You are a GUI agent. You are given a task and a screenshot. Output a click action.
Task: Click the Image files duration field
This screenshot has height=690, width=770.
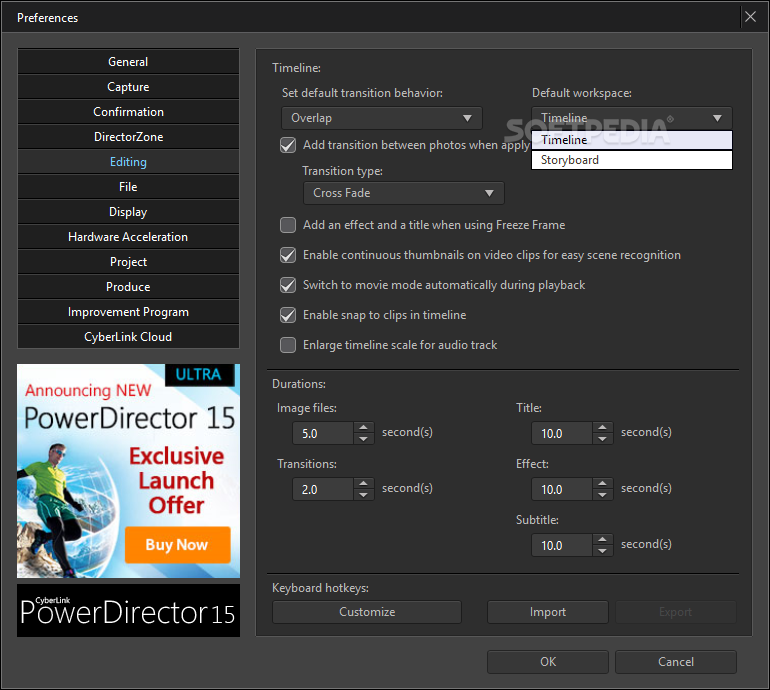click(x=322, y=433)
